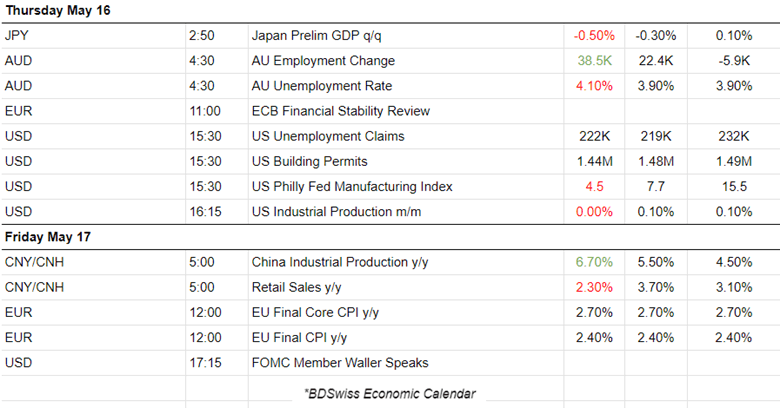
Task: Click US Philly Fed Manufacturing Index
Action: (352, 186)
